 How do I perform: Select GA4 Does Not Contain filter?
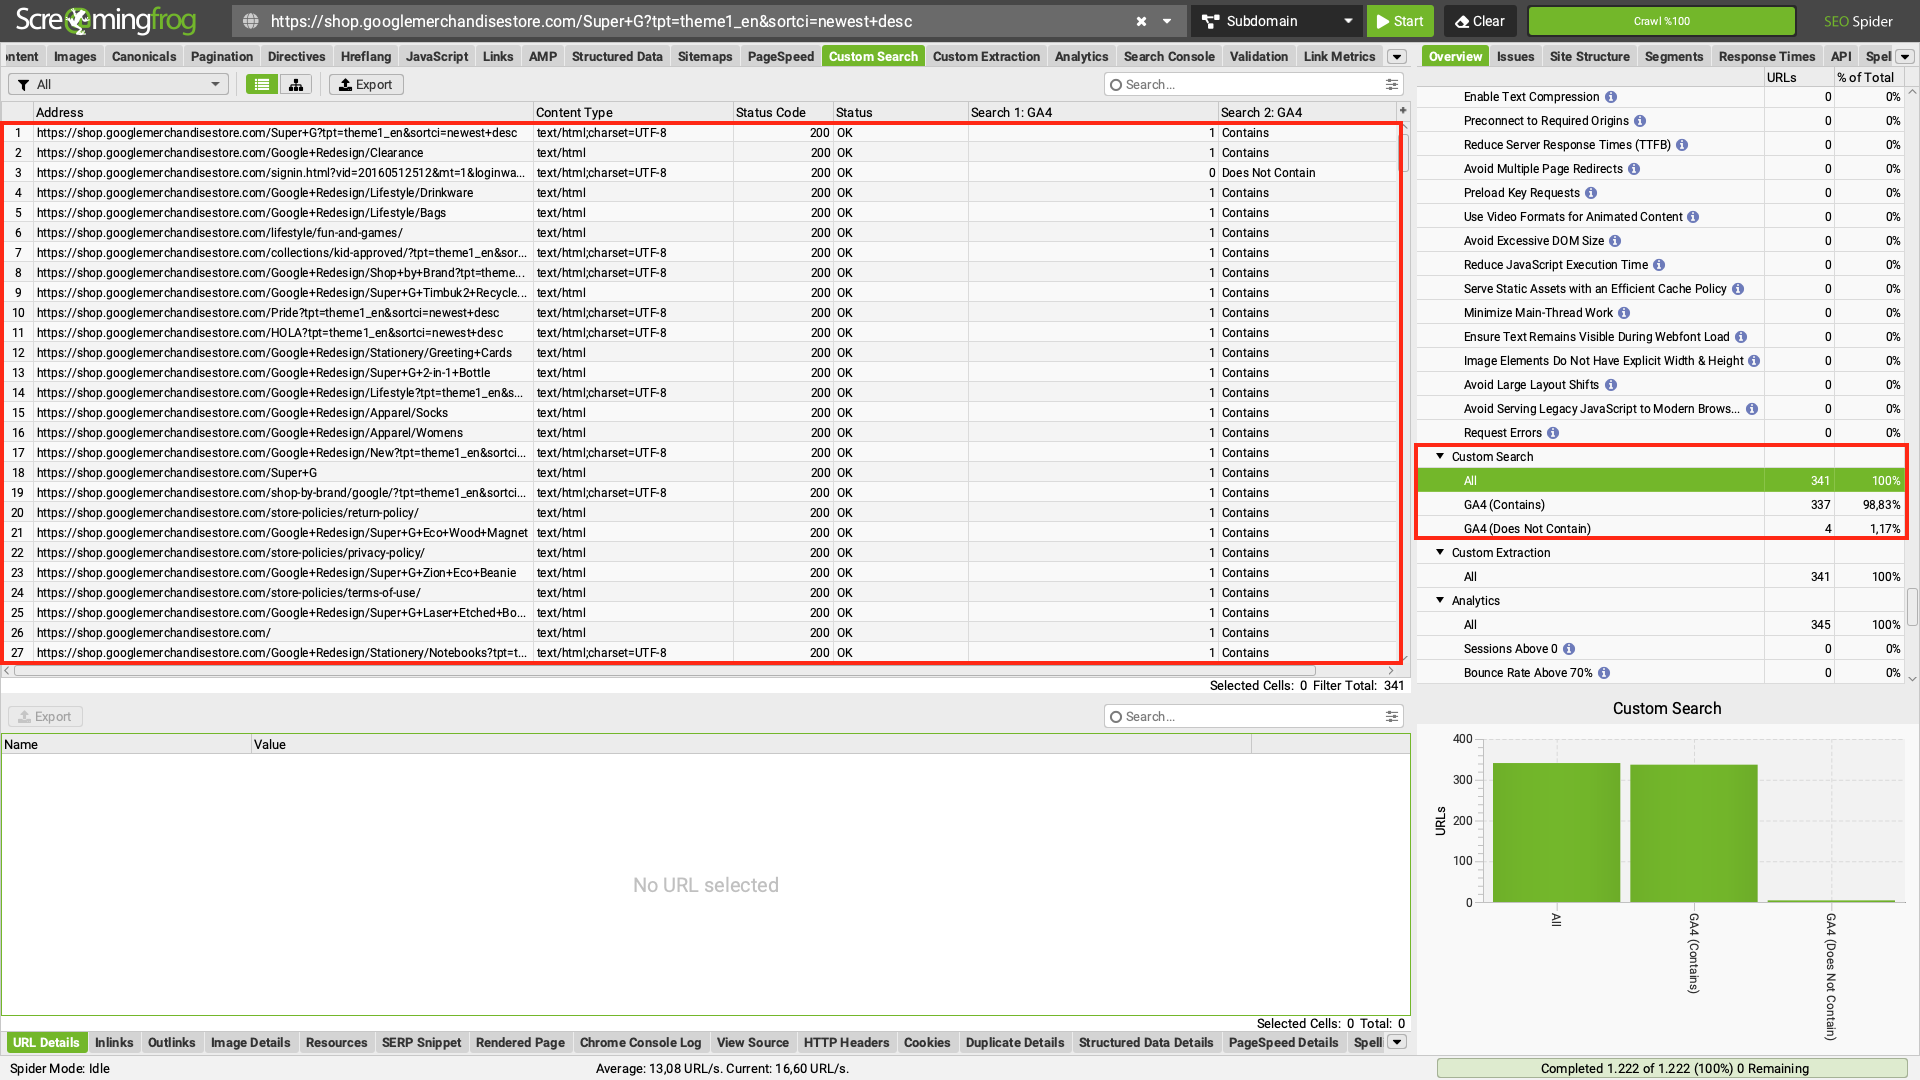[x=1528, y=527]
